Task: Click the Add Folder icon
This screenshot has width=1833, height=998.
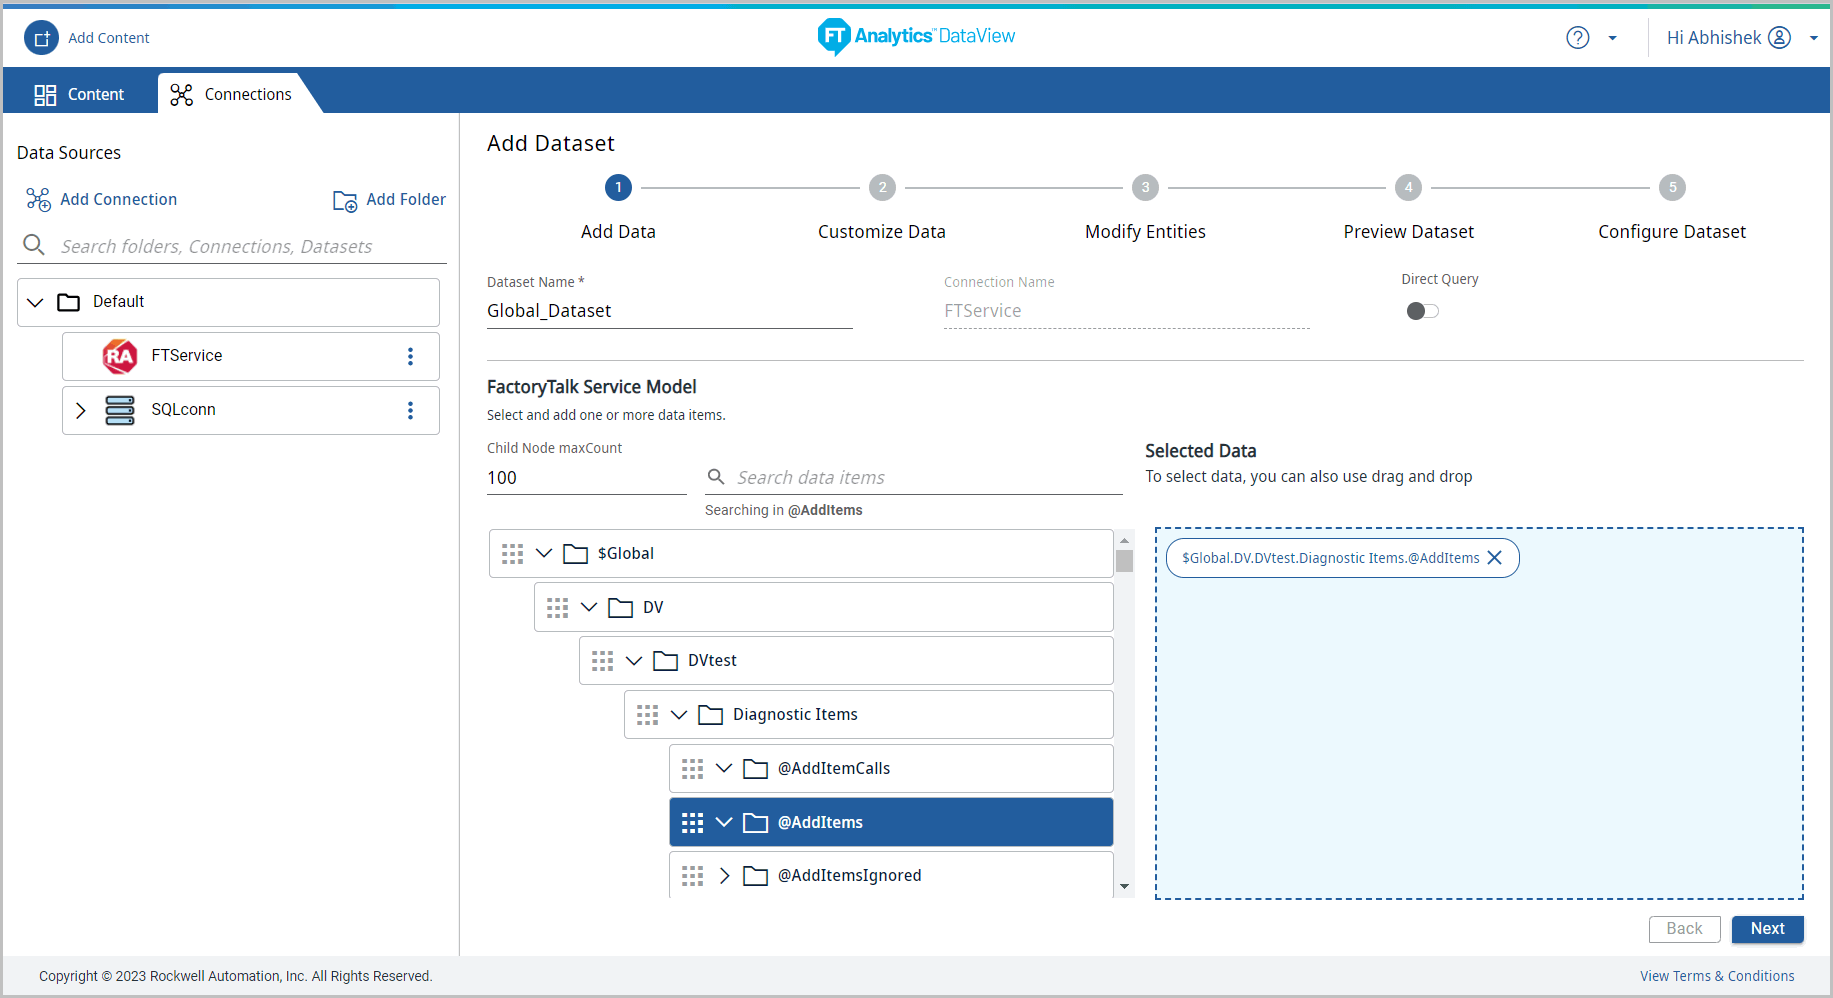Action: coord(345,201)
